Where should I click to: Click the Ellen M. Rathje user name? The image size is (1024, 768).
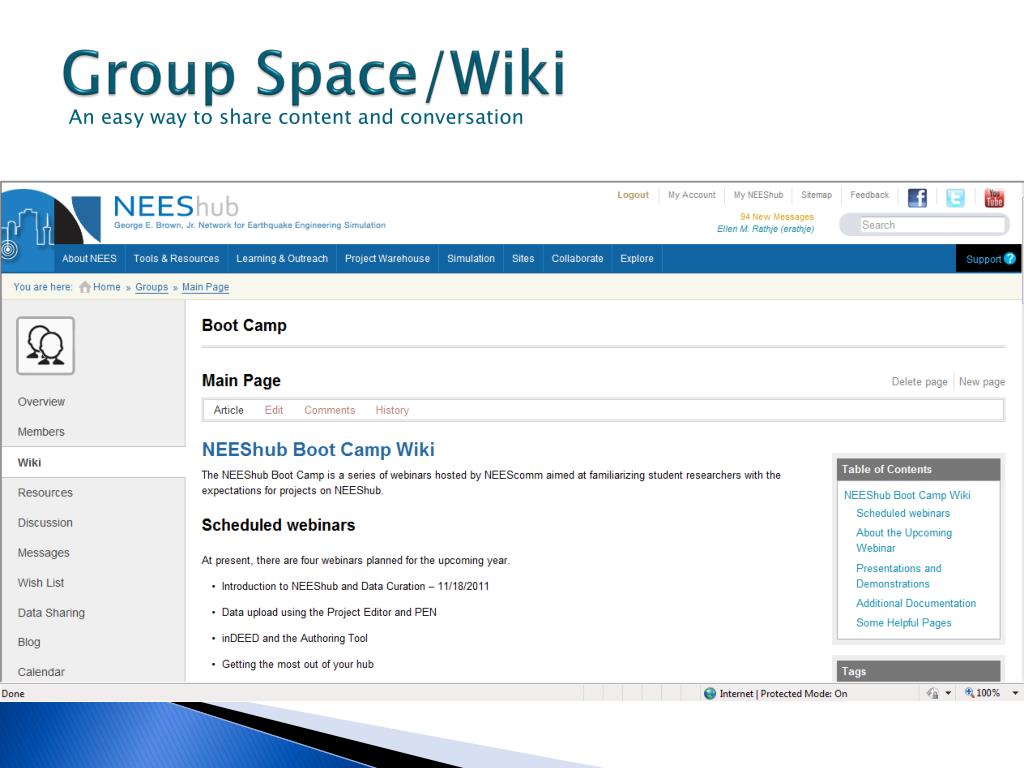[x=765, y=229]
